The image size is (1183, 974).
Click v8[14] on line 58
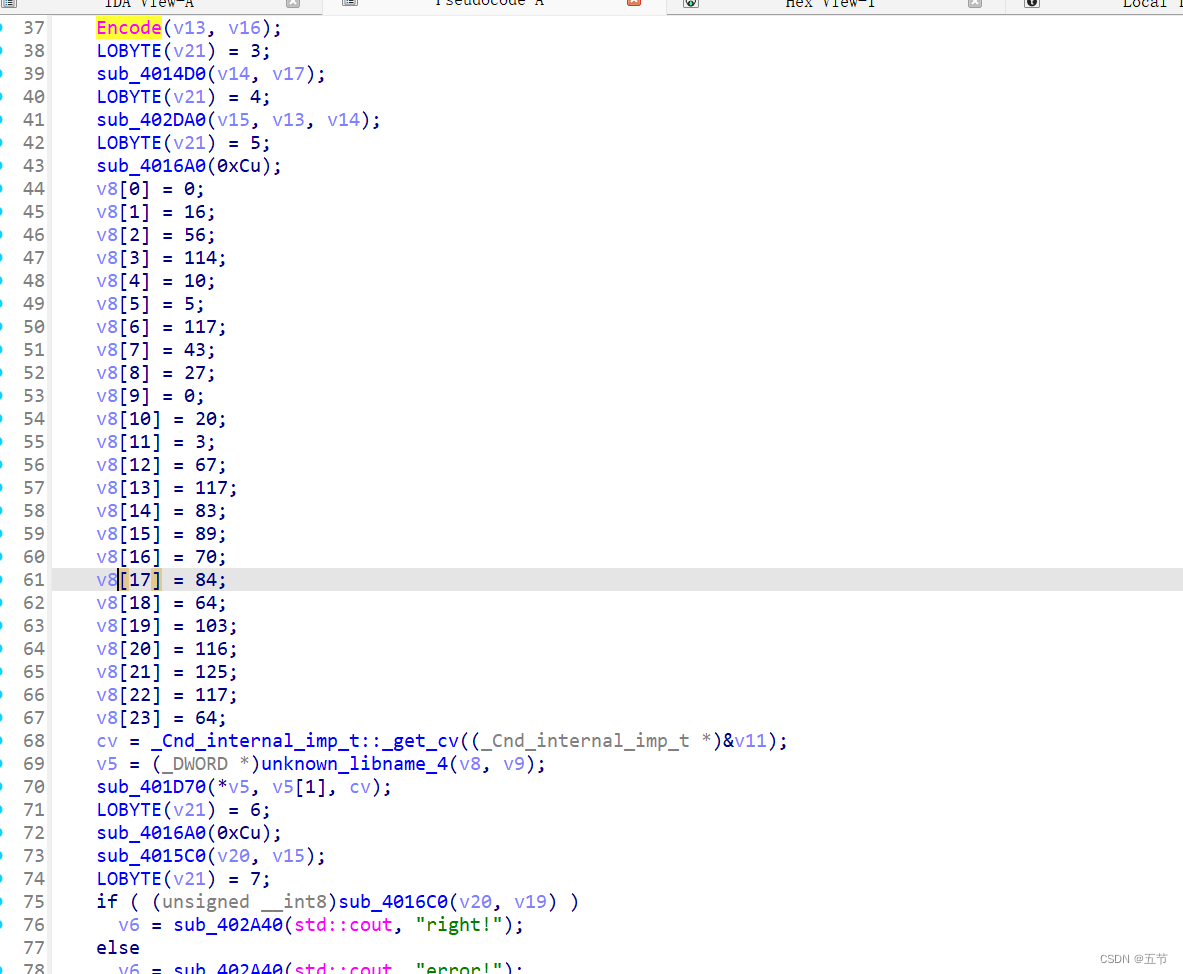[129, 511]
